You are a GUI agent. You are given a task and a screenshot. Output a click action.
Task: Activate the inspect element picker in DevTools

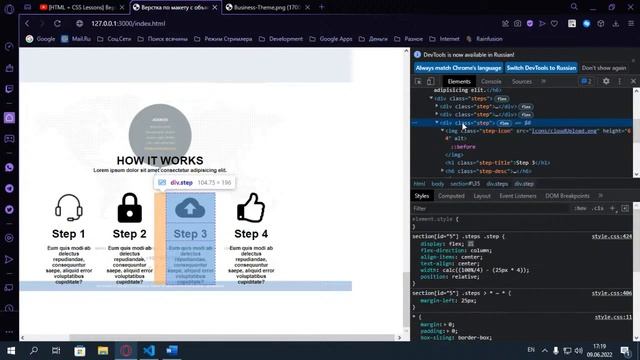(418, 82)
